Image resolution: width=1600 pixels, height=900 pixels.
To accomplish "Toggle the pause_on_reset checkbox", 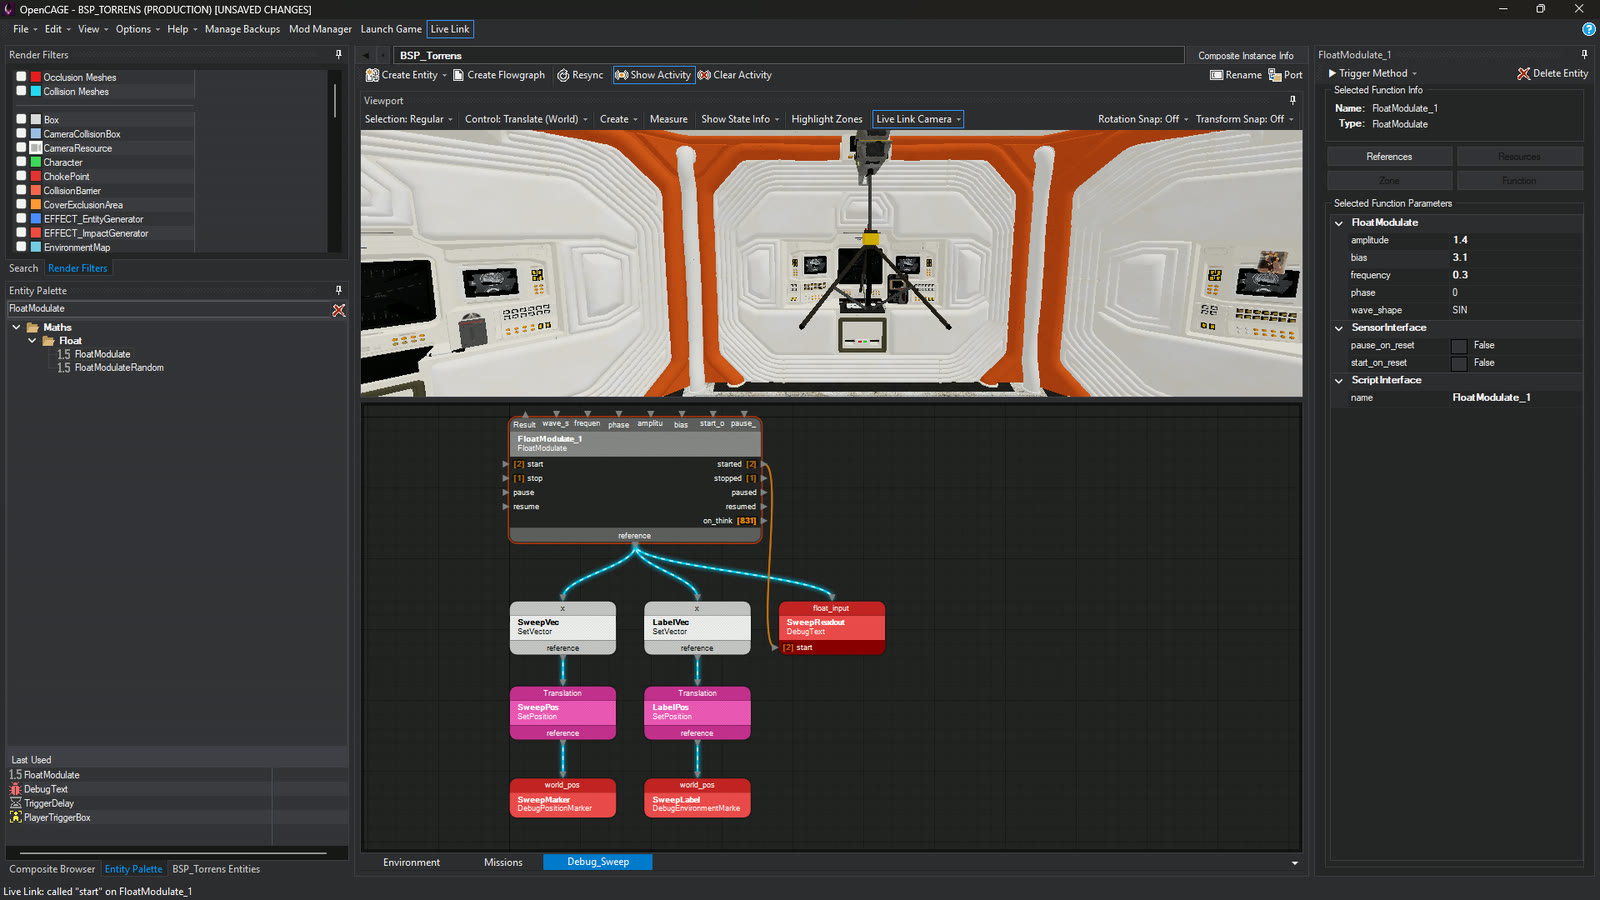I will [1459, 346].
